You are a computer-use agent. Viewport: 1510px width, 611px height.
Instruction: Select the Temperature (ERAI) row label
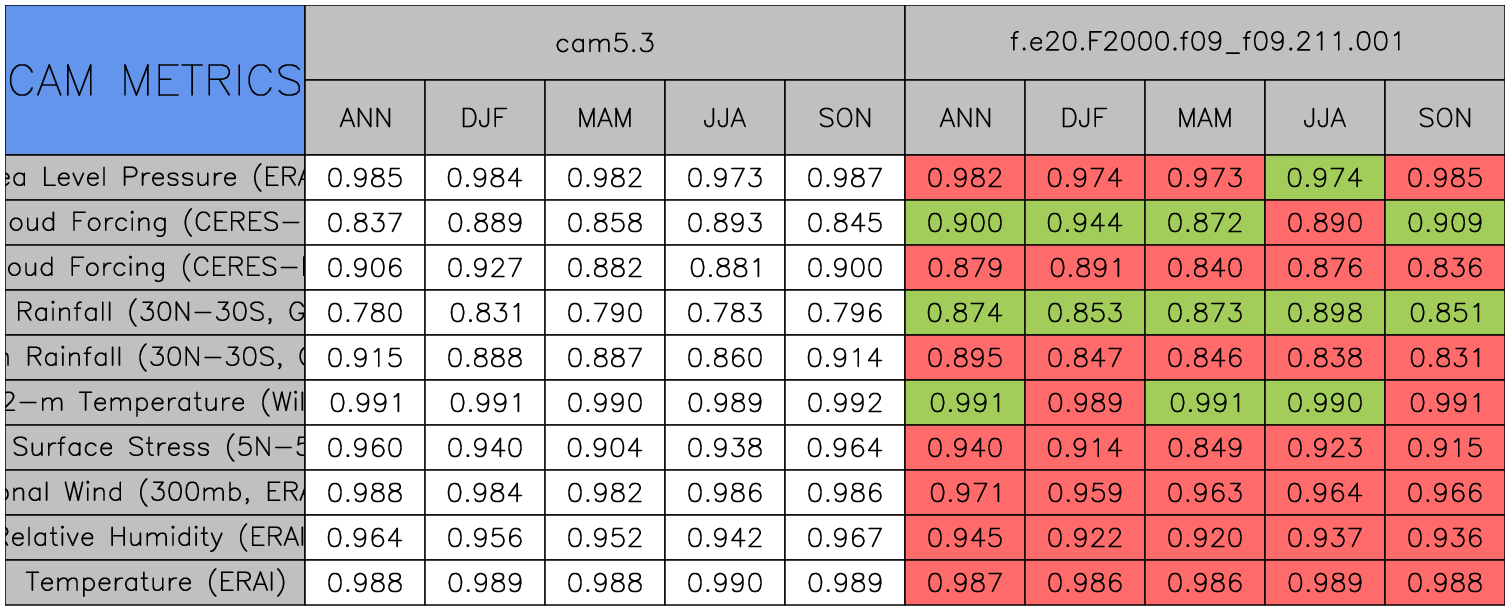[155, 583]
